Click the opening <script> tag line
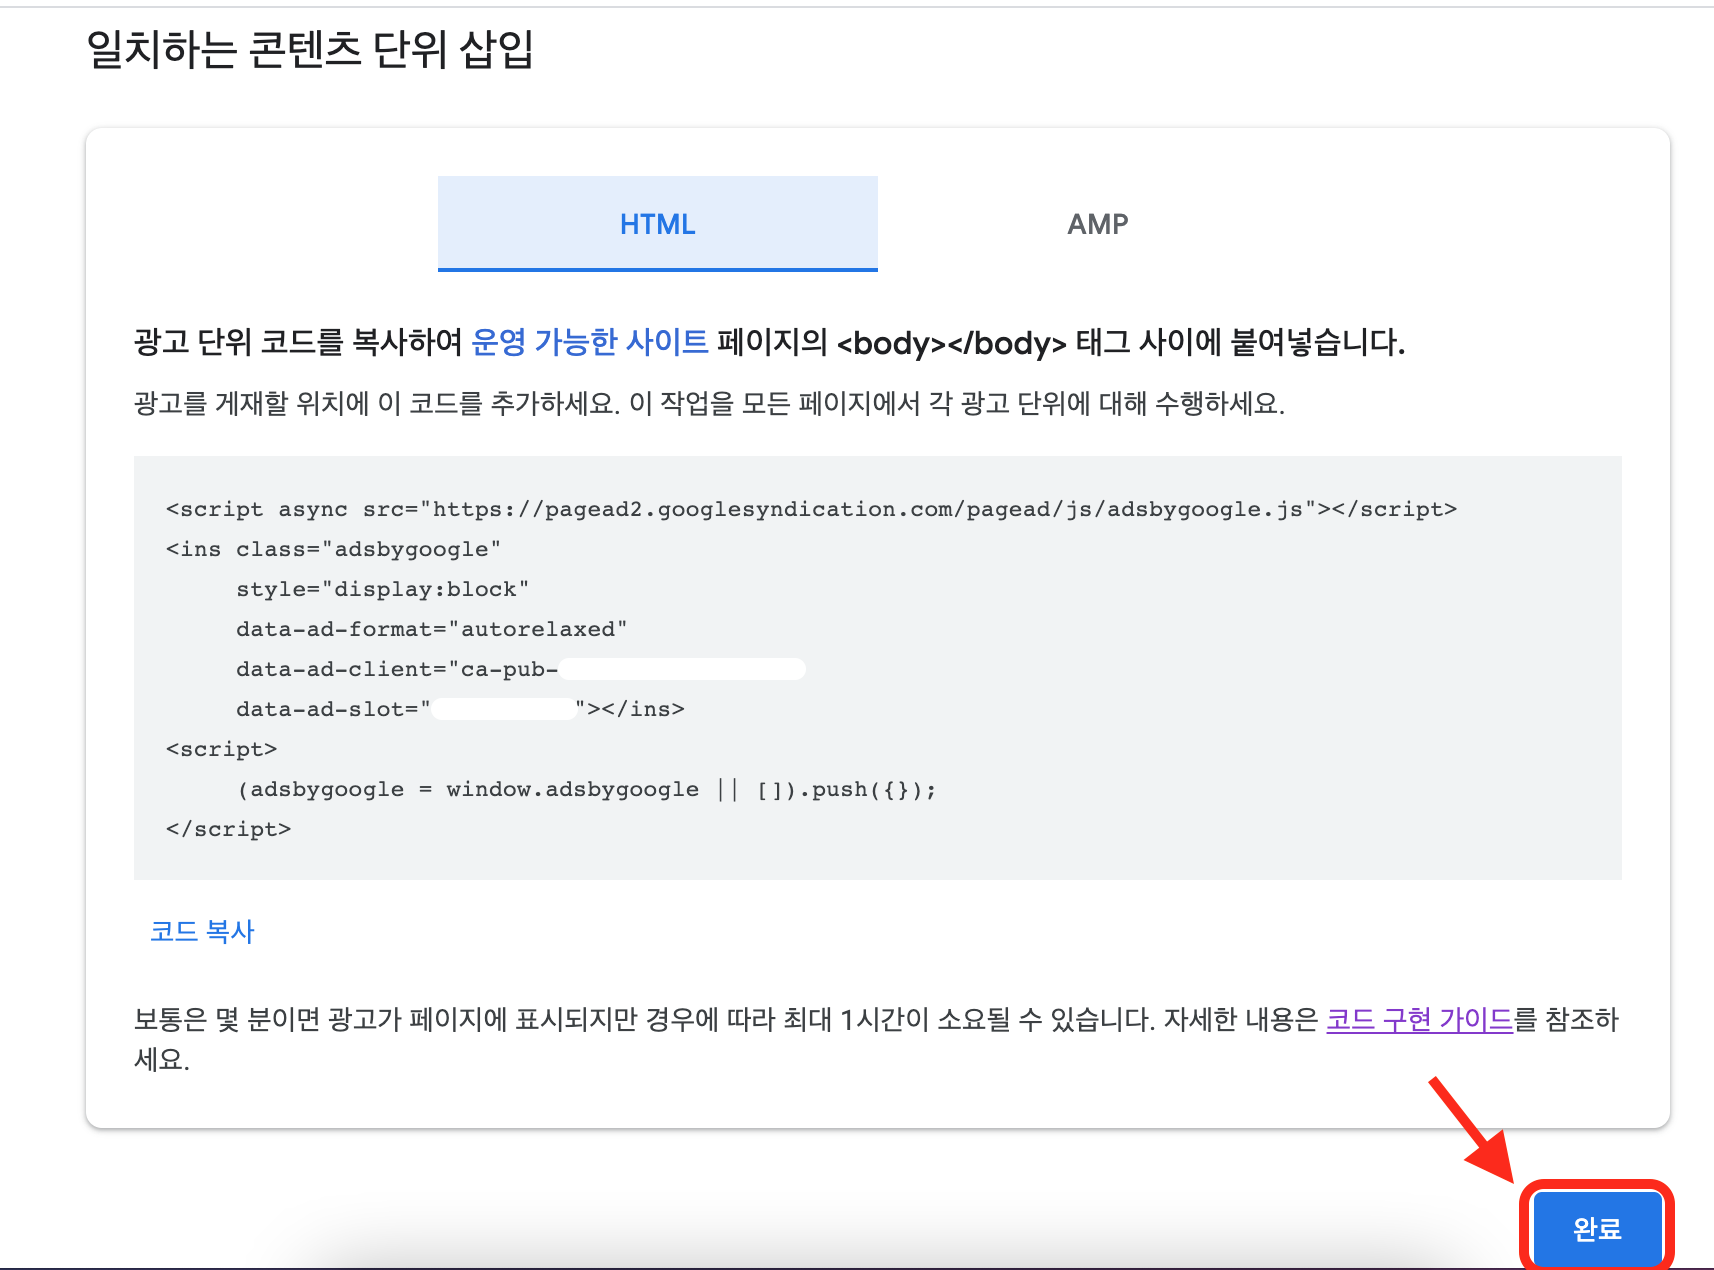 [221, 749]
